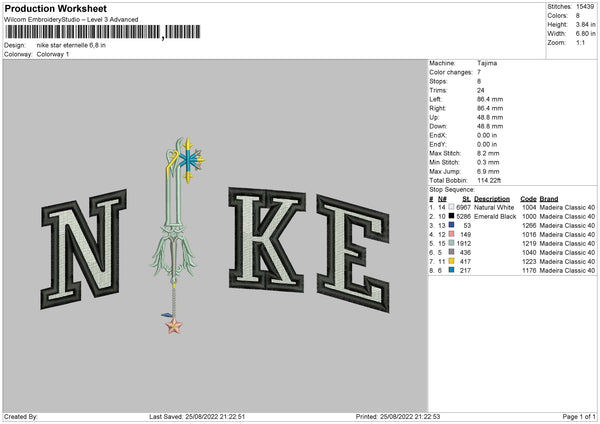Screen dimensions: 600x424
Task: Click the Stitches value 15439
Action: 585,7
